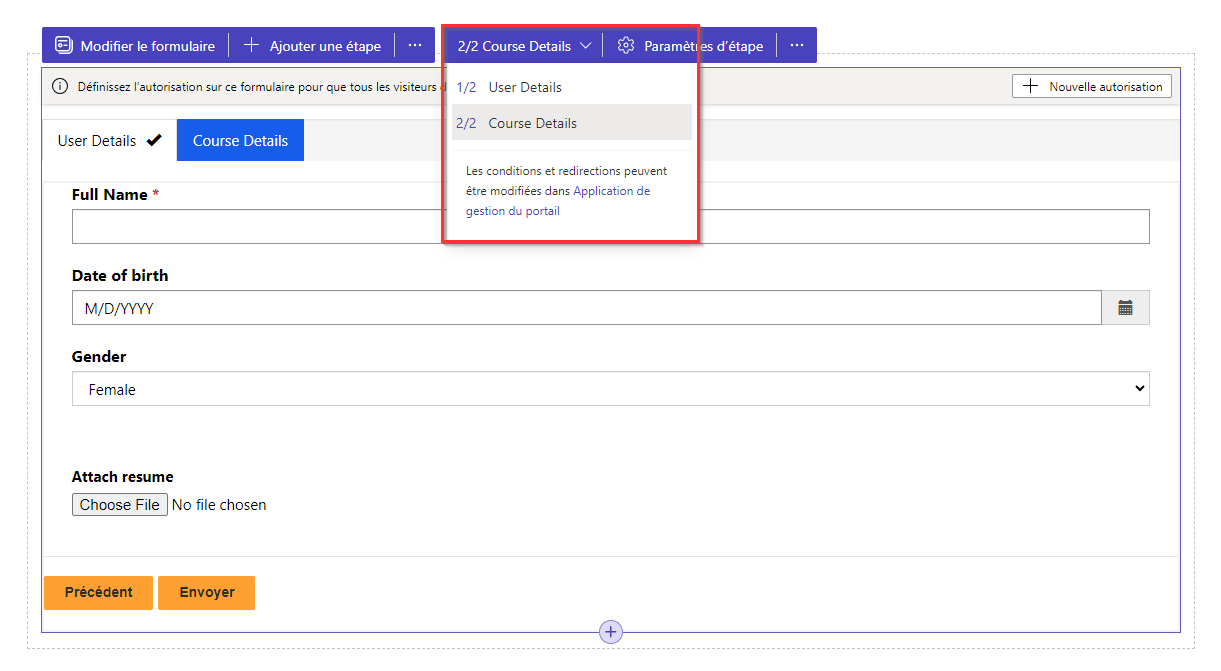1221x671 pixels.
Task: Click the Modifier le formulaire edit icon
Action: coord(64,45)
